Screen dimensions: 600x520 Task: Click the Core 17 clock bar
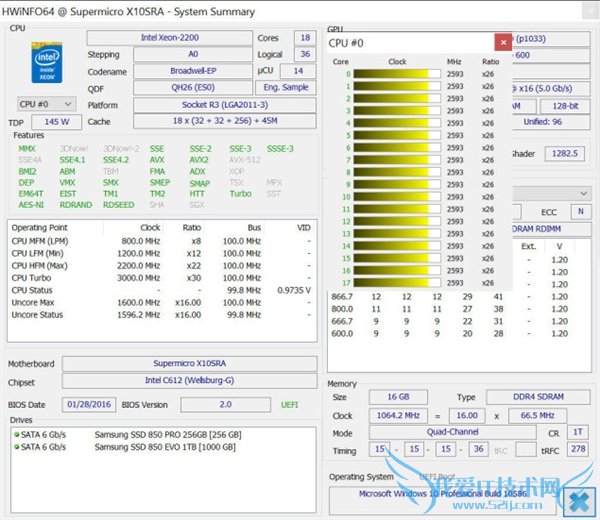(397, 283)
